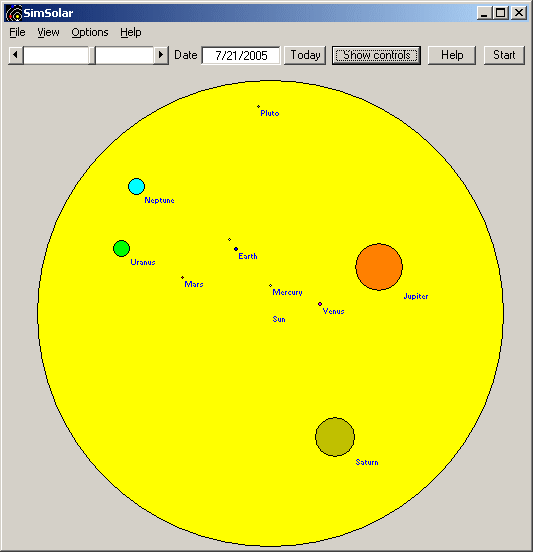Click the small Pluto dot

(x=258, y=106)
